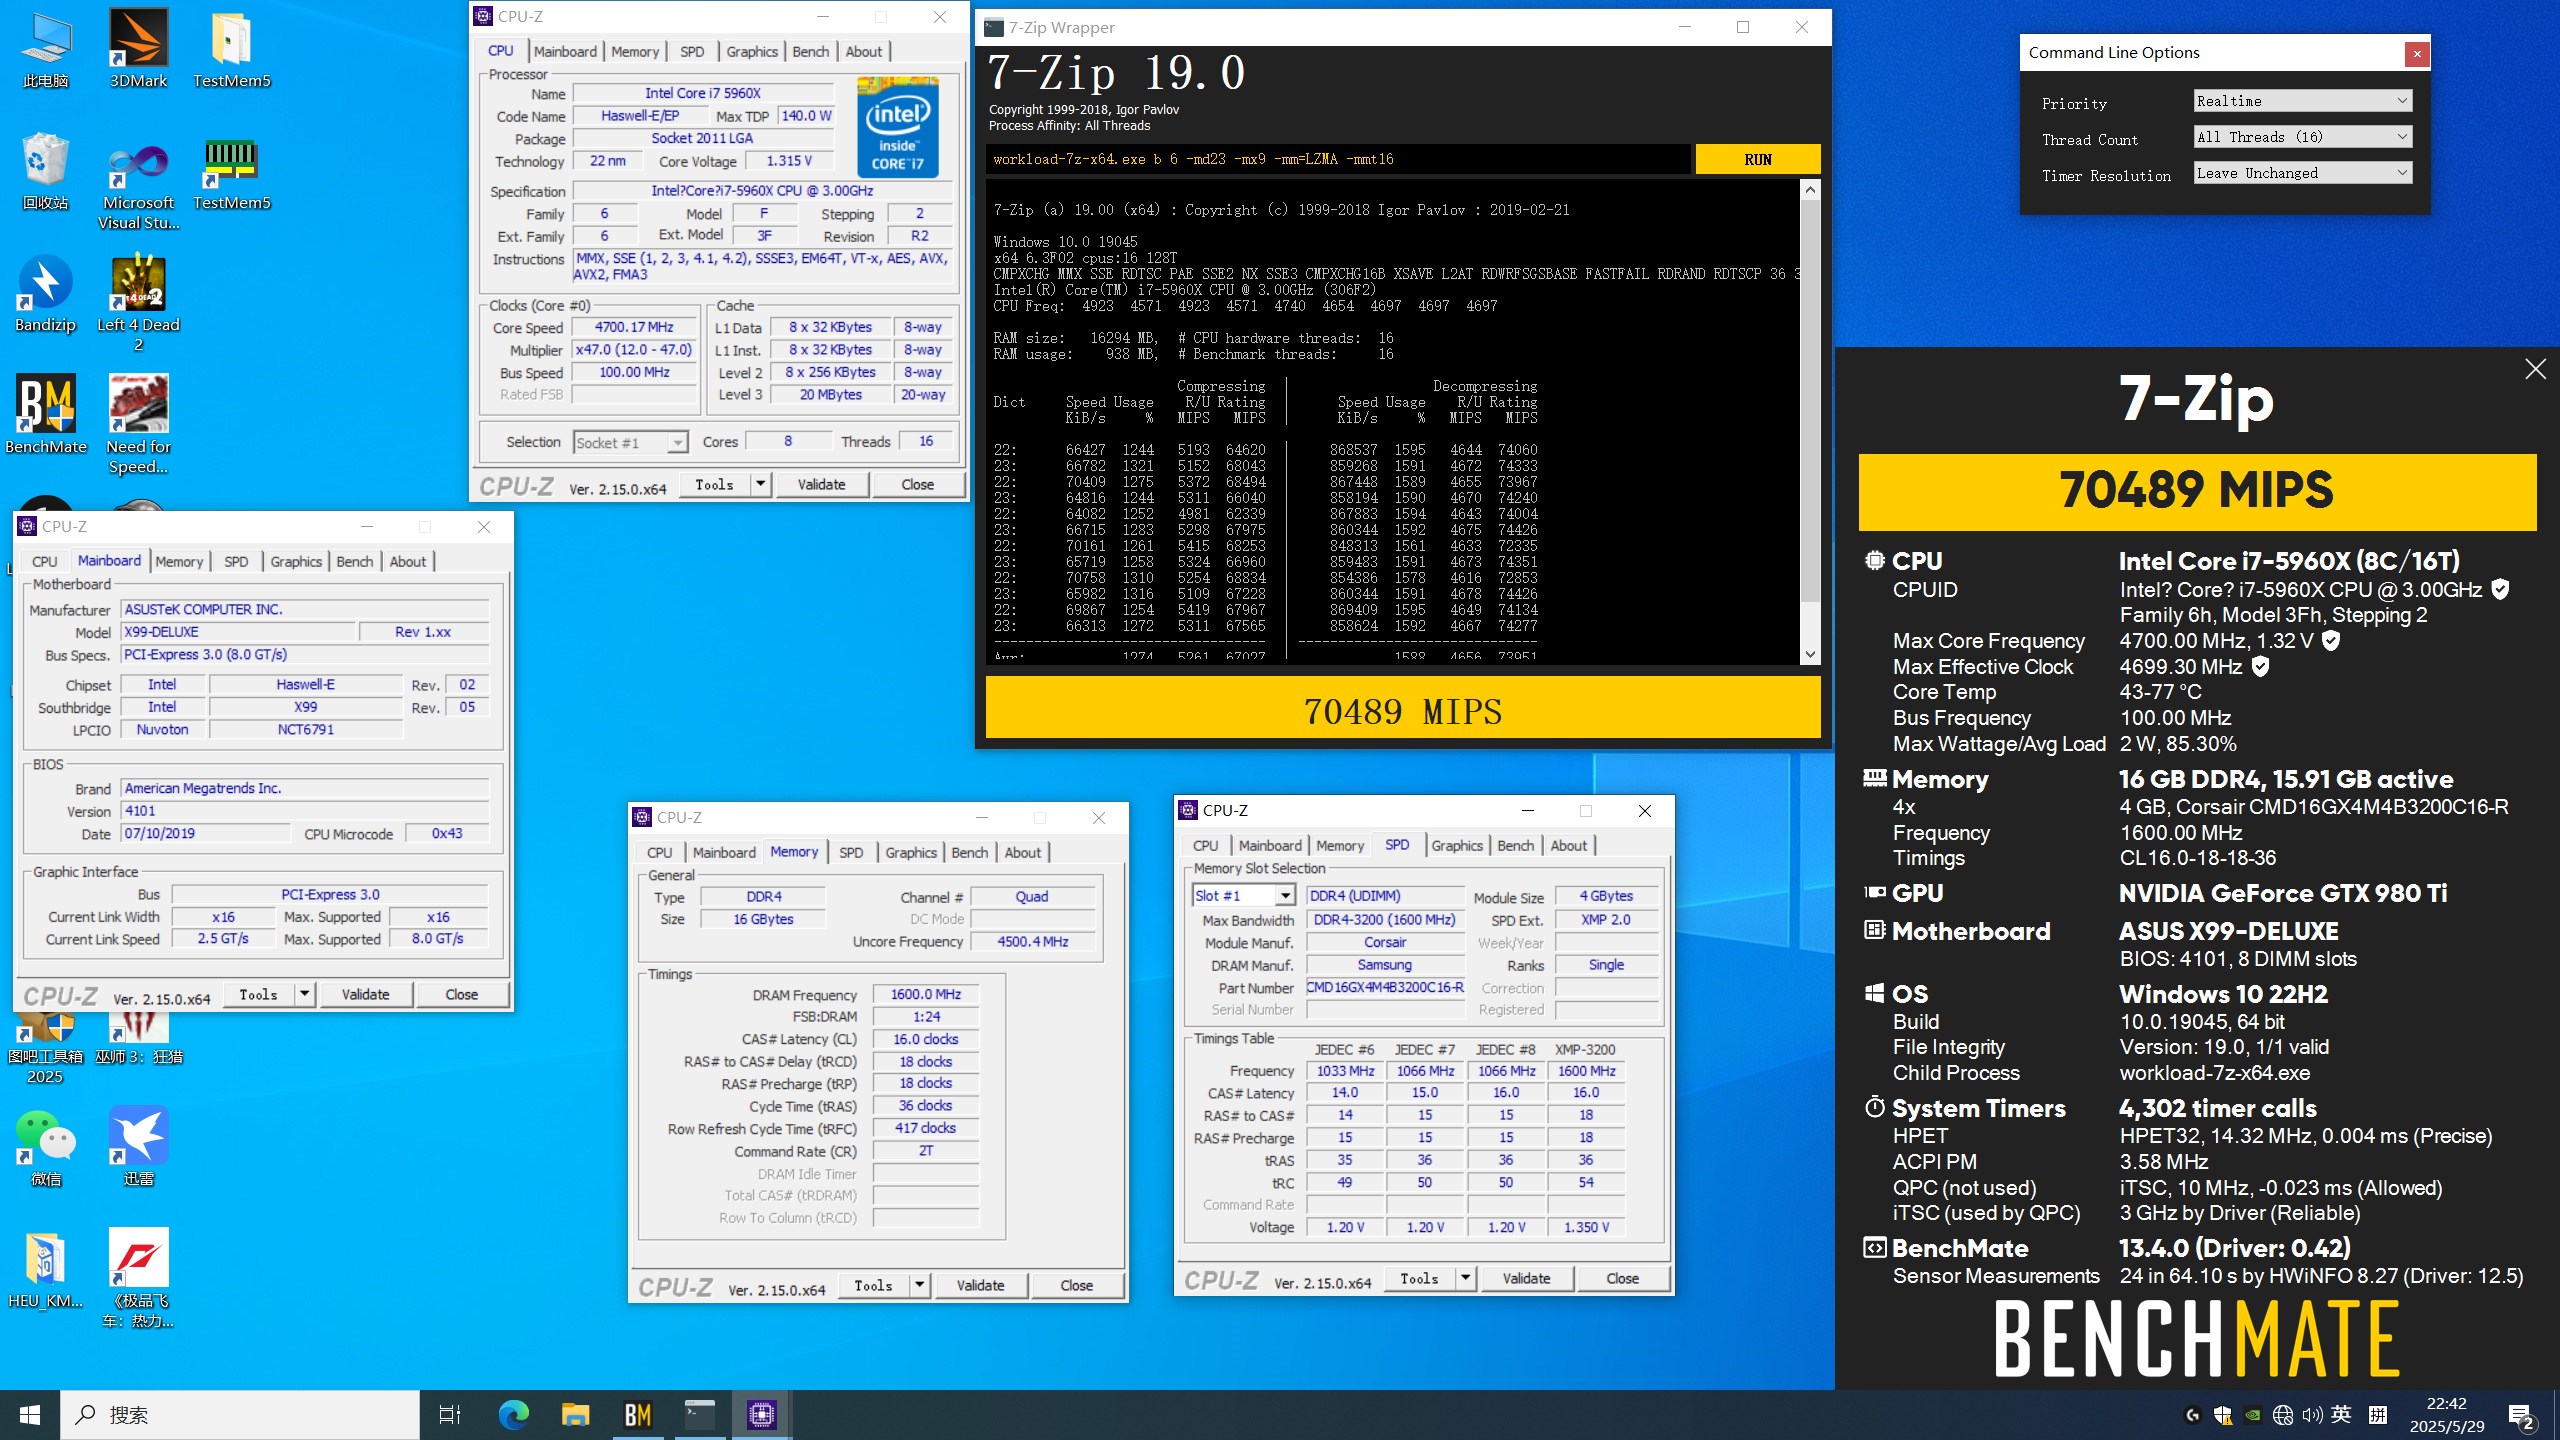Viewport: 2560px width, 1440px height.
Task: Expand Tools arrow in SPD window
Action: coord(1465,1278)
